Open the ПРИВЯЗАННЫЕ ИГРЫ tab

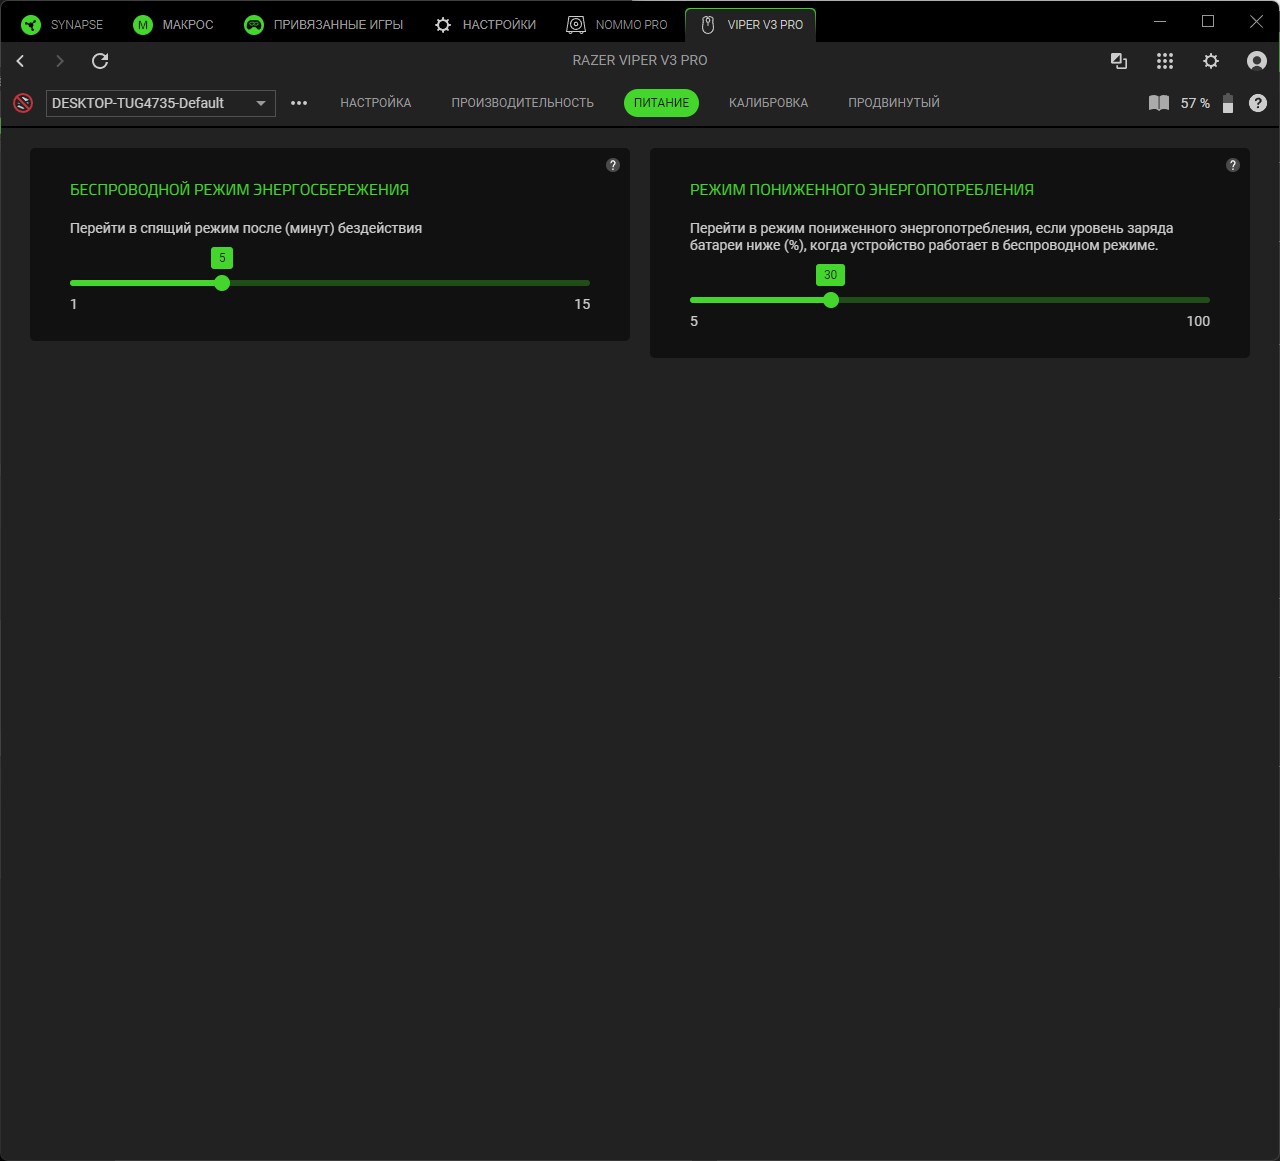[x=324, y=25]
